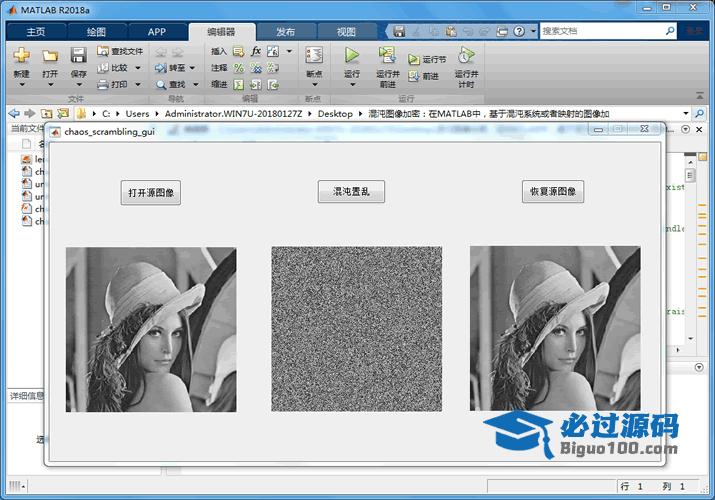Image resolution: width=715 pixels, height=500 pixels.
Task: Click the Users segment in the address path
Action: pyautogui.click(x=137, y=113)
